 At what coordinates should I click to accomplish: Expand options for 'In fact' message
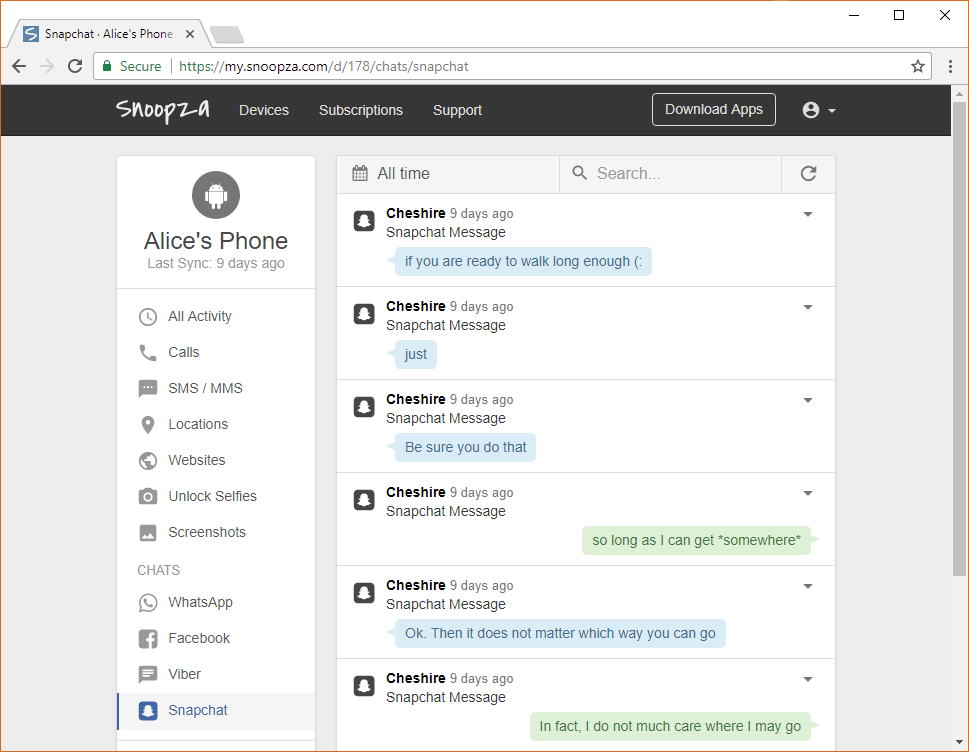point(808,679)
